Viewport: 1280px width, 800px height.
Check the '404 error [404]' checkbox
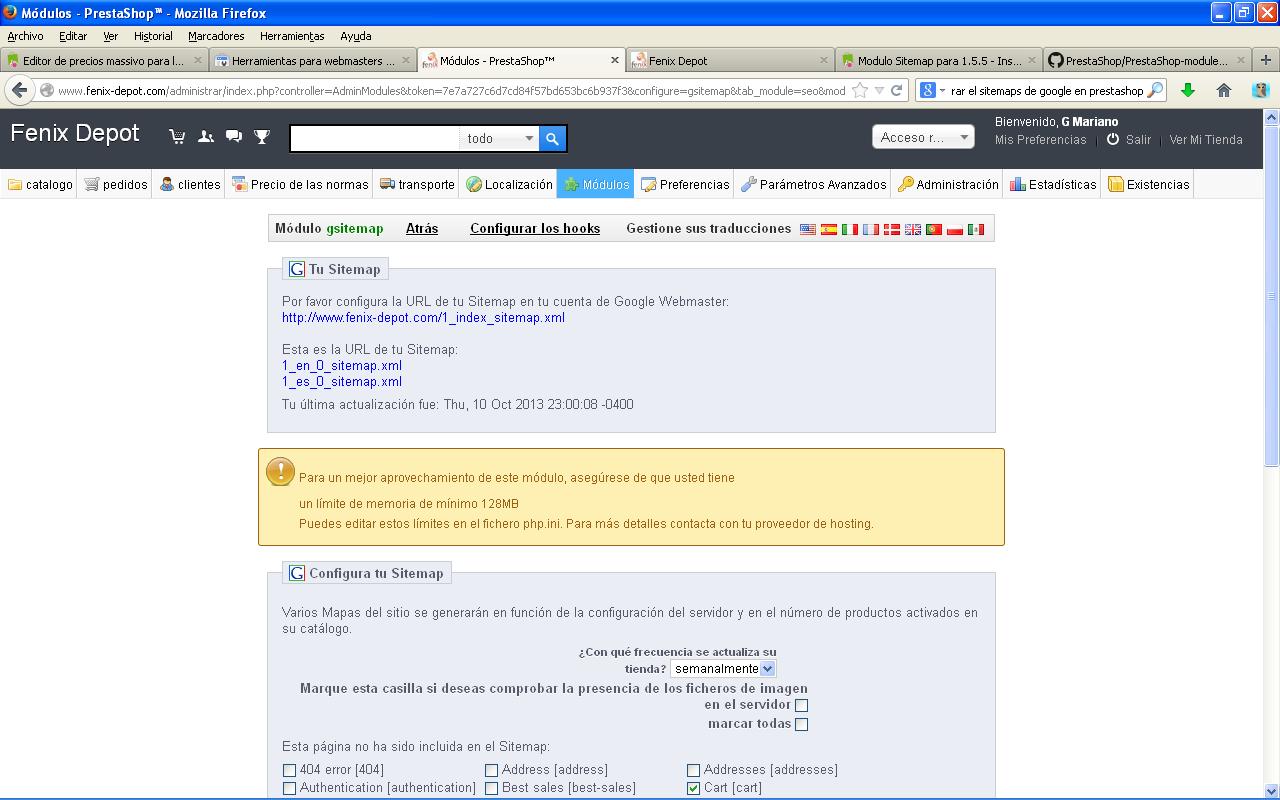point(289,770)
